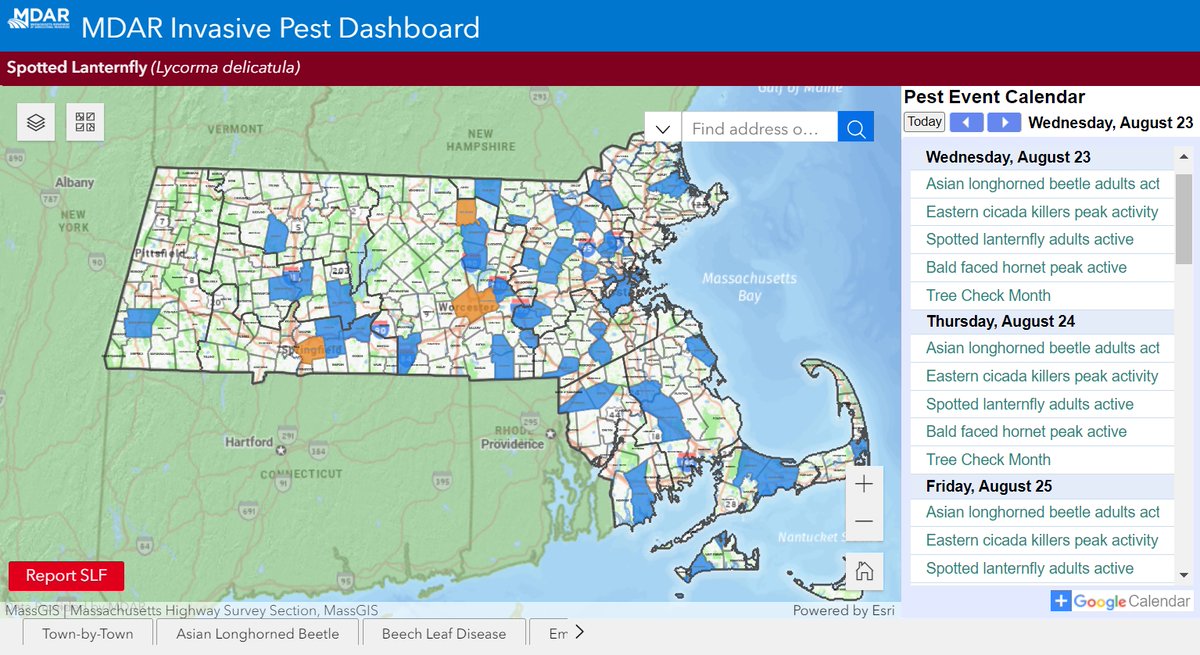Image resolution: width=1200 pixels, height=655 pixels.
Task: Open the Layers list panel
Action: (35, 122)
